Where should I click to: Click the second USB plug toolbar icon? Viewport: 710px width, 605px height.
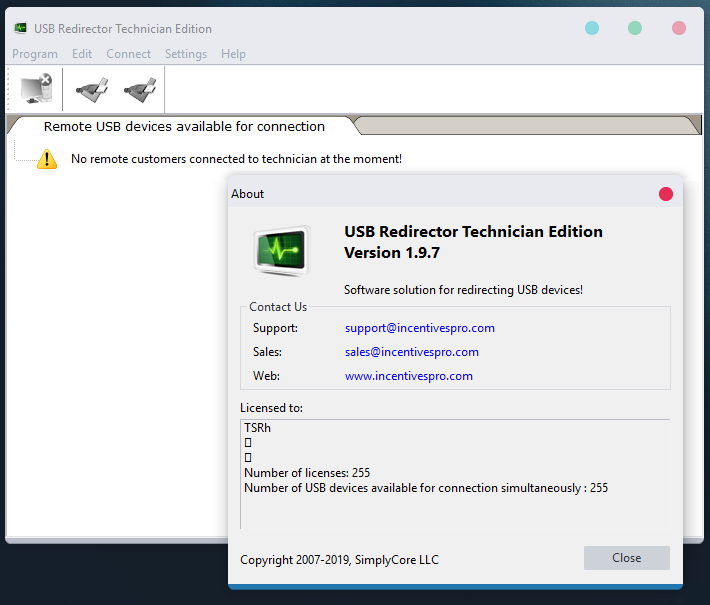point(140,90)
